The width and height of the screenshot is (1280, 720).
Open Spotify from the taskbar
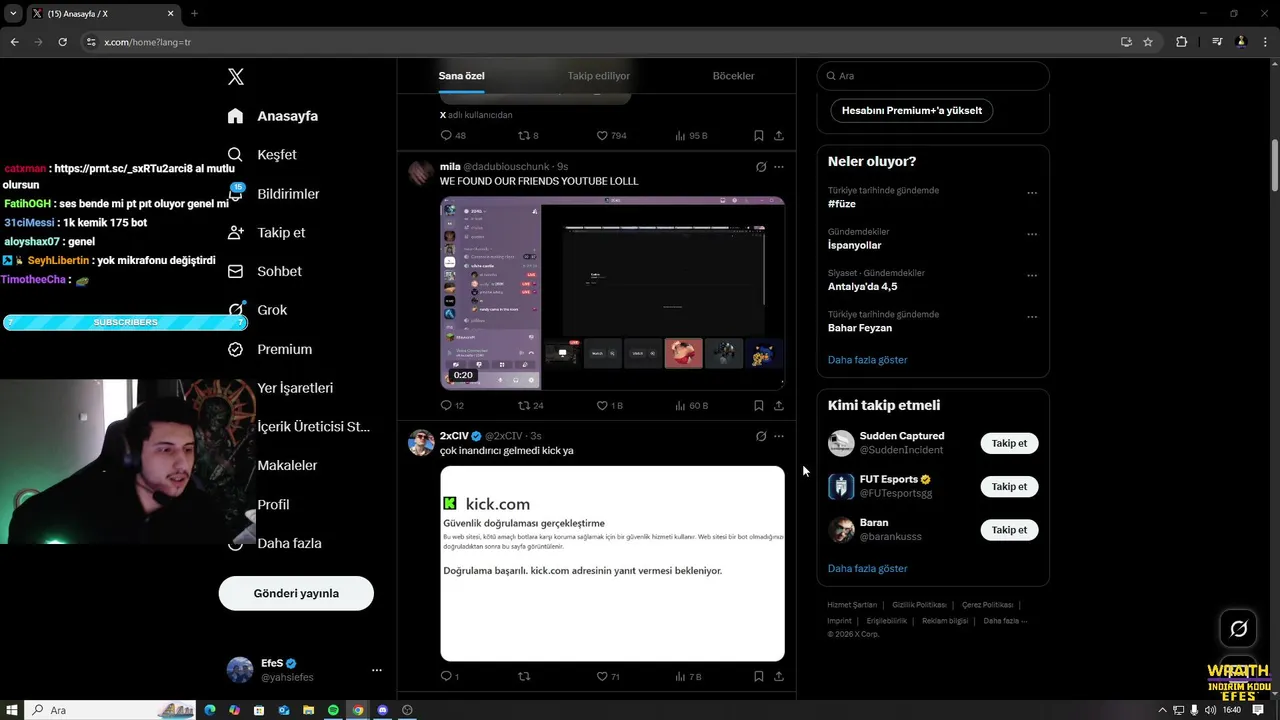333,710
